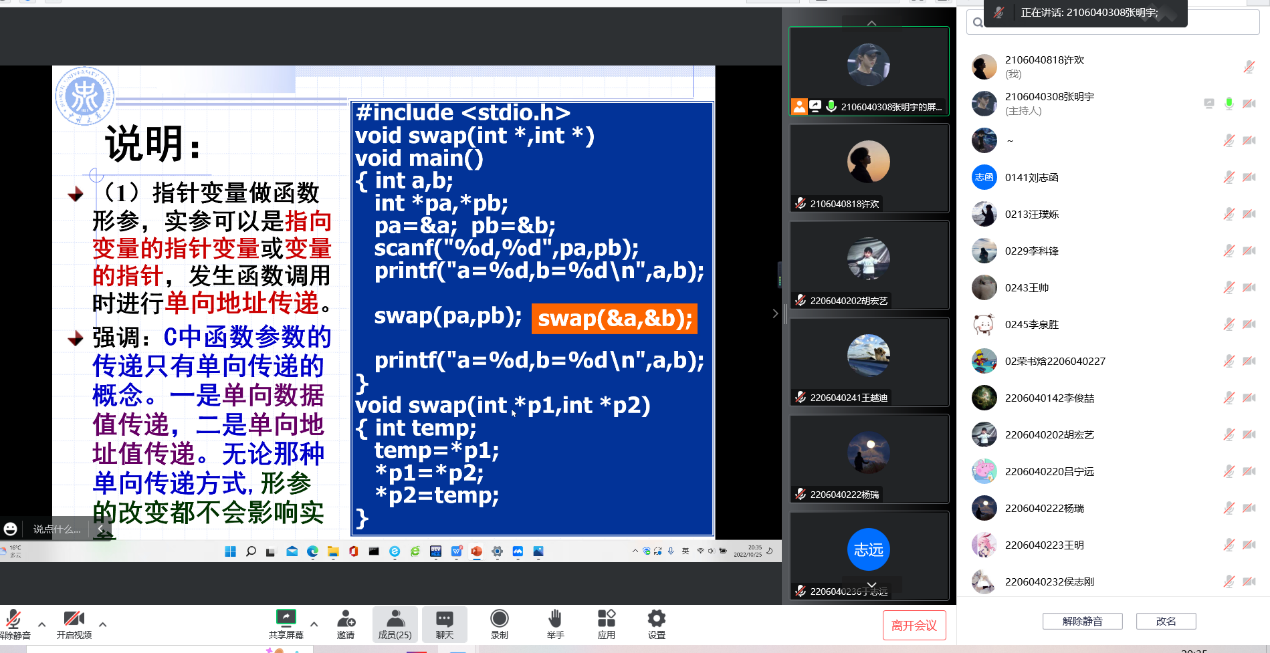This screenshot has width=1270, height=653.
Task: Open meeting 设置 (Settings) gear
Action: 656,624
